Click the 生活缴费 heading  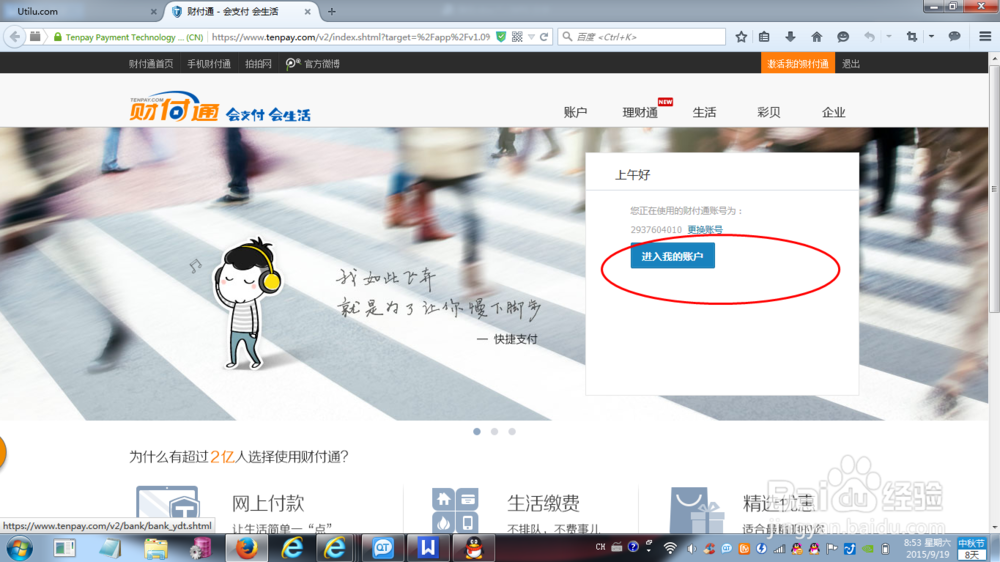[543, 503]
